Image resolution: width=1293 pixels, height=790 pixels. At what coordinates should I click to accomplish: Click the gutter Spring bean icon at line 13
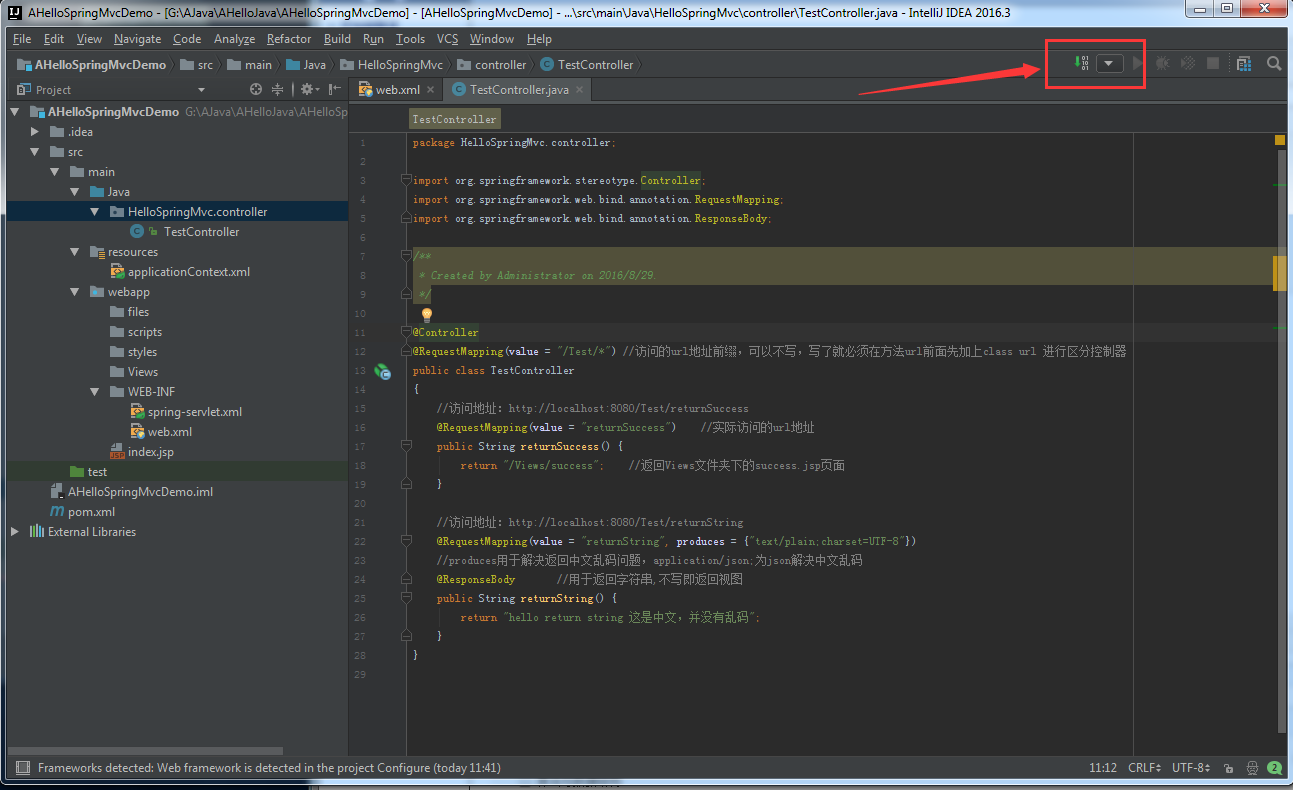click(382, 371)
